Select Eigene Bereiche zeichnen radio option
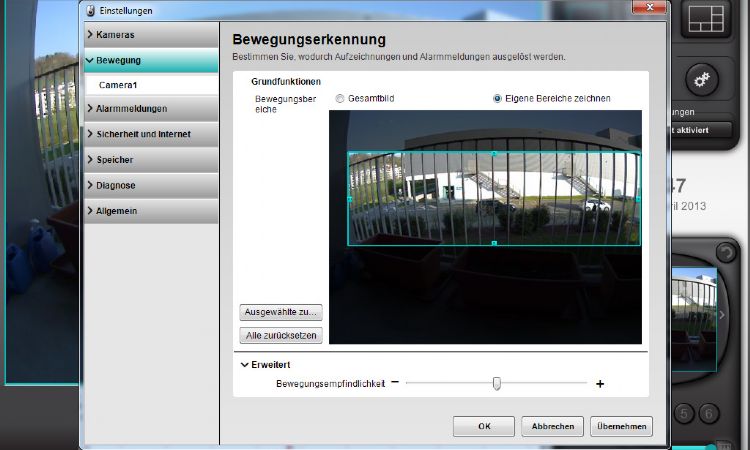This screenshot has width=750, height=450. (x=498, y=99)
